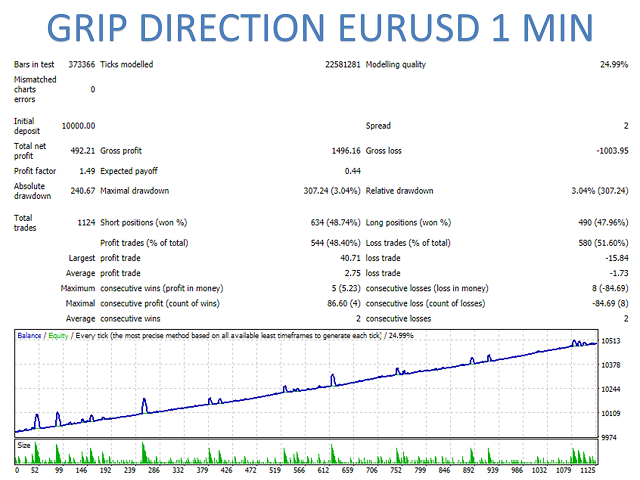Click the Size label in volume panel

(24, 445)
